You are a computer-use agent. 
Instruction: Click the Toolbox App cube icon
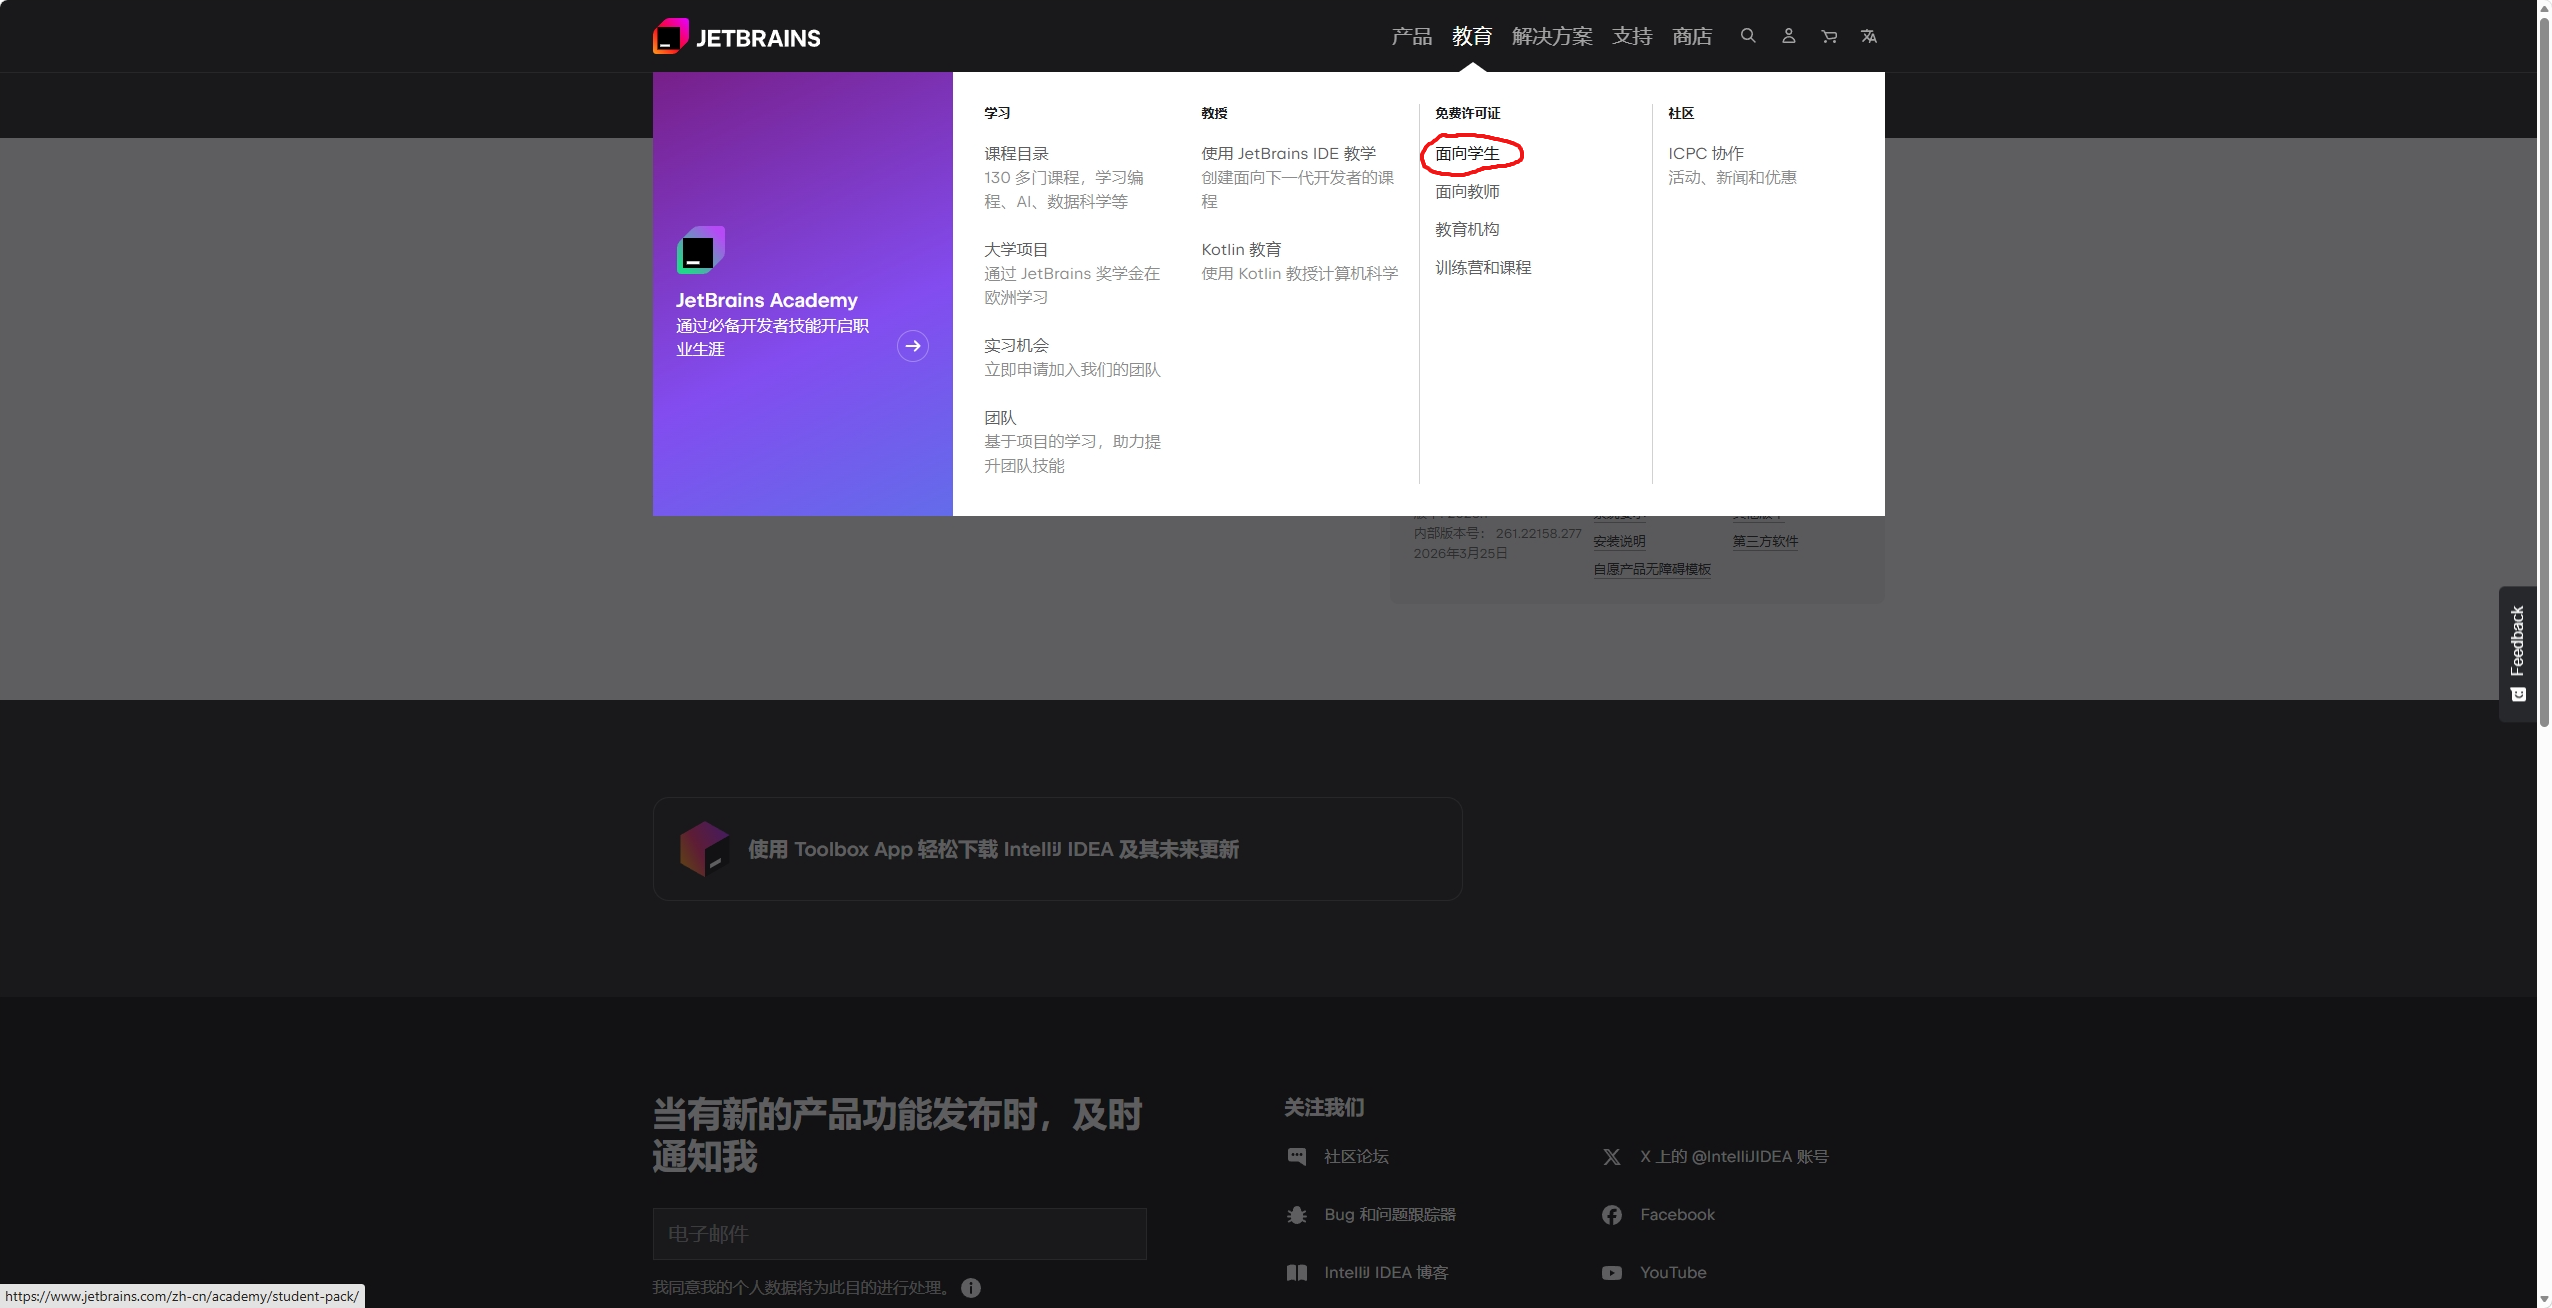click(704, 849)
